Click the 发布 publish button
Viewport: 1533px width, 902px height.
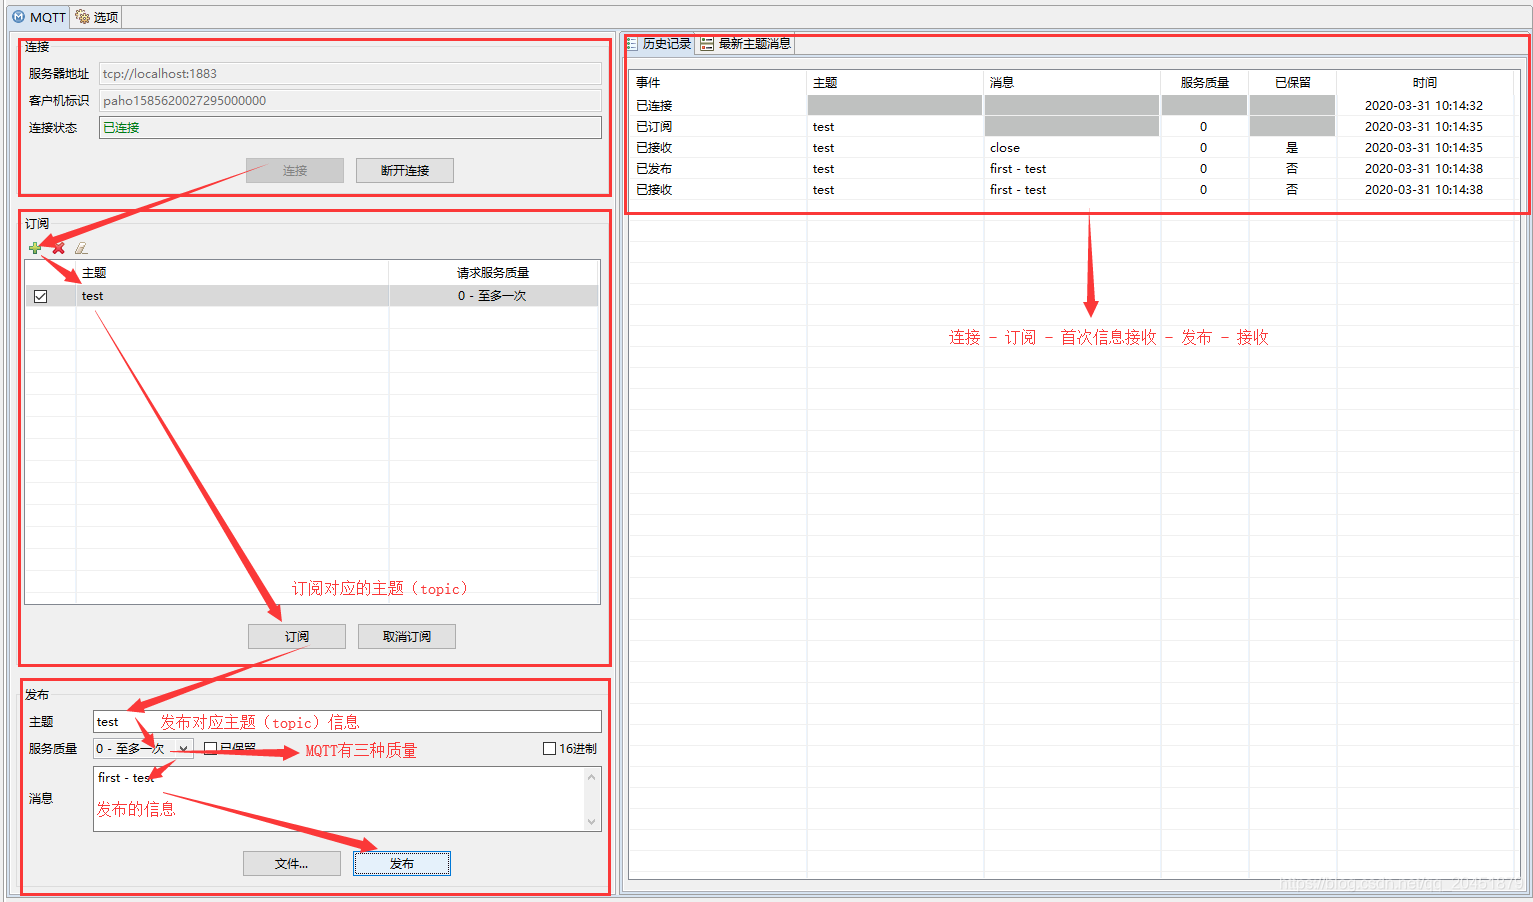(x=402, y=863)
